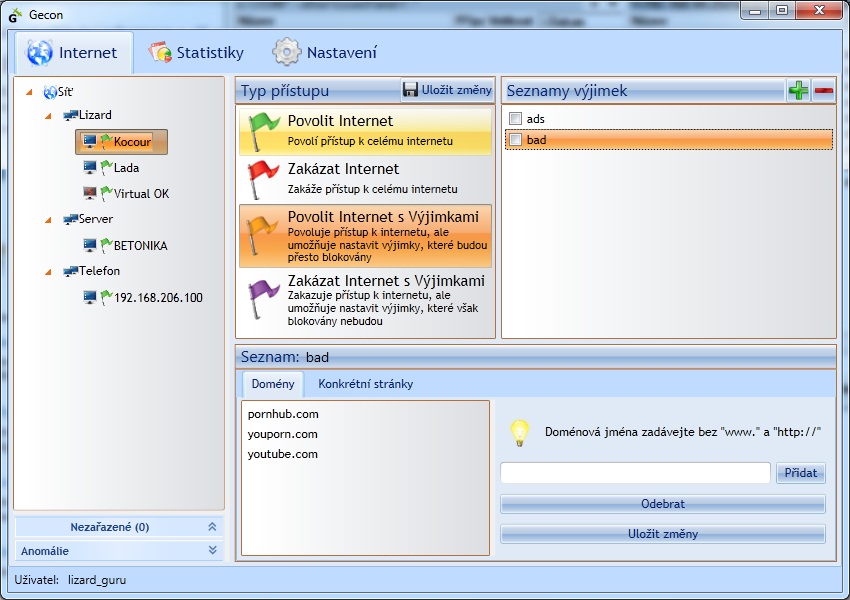Image resolution: width=850 pixels, height=600 pixels.
Task: Collapse the Telefon group node
Action: point(48,272)
